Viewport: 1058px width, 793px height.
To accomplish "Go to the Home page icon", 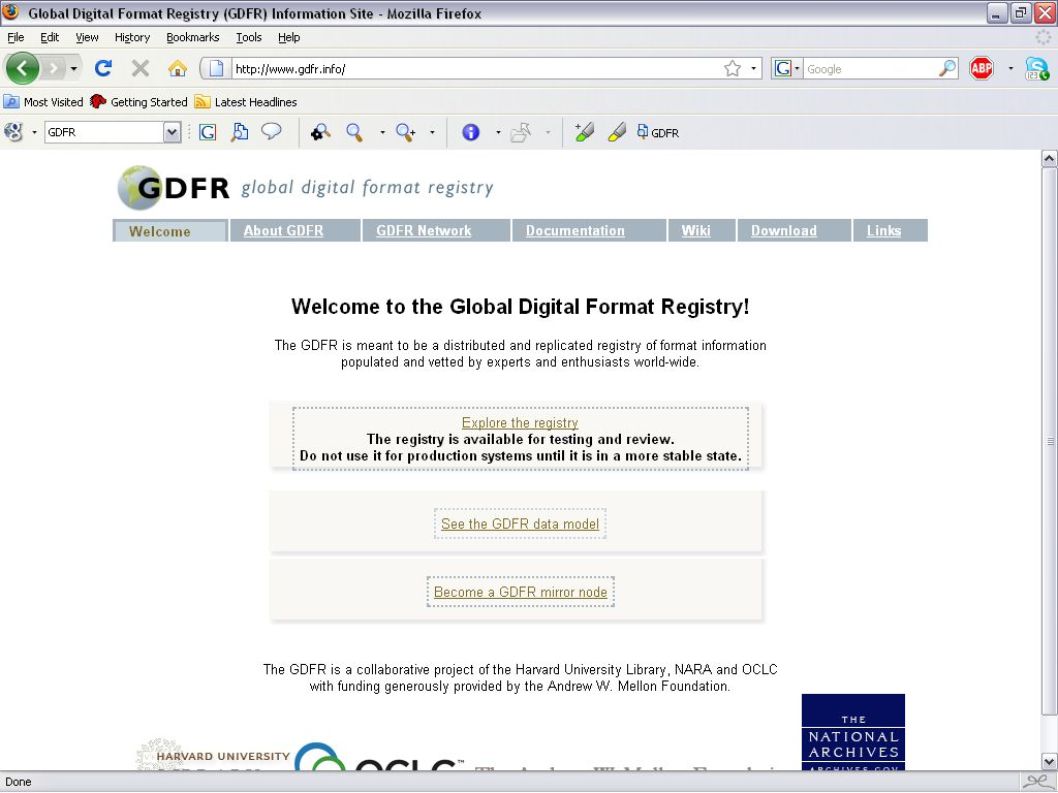I will coord(177,68).
